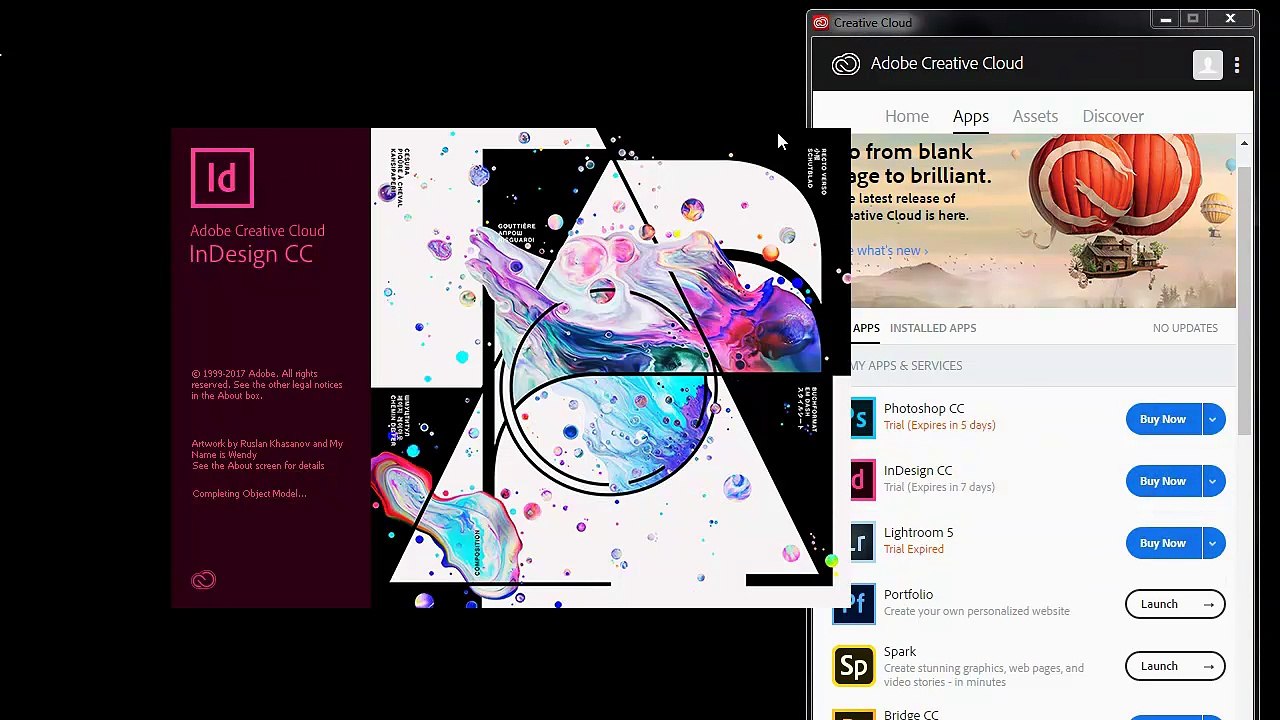Click the "Spark" app name

[x=900, y=652]
